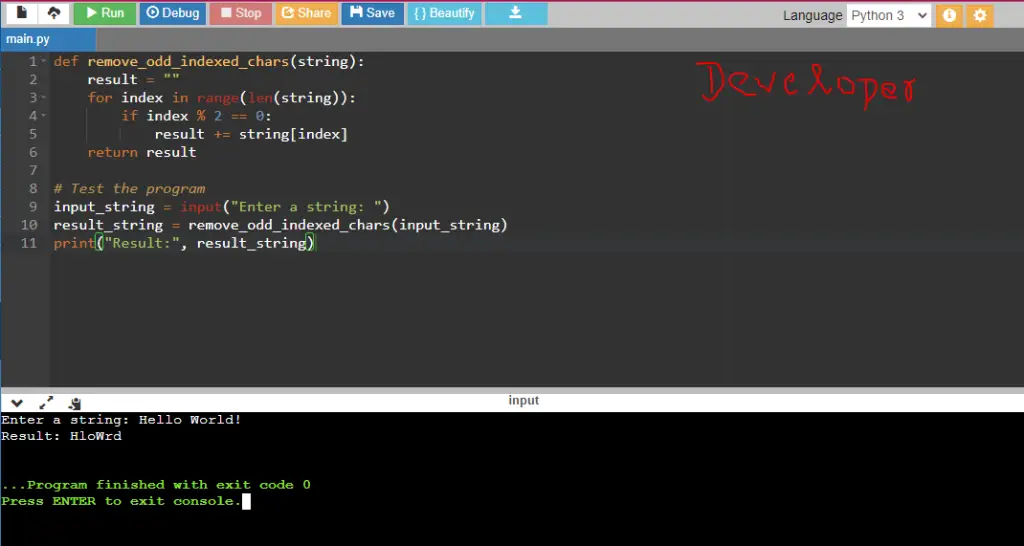Screen dimensions: 1024x546
Task: Clear the console using the clear icon
Action: pos(75,404)
